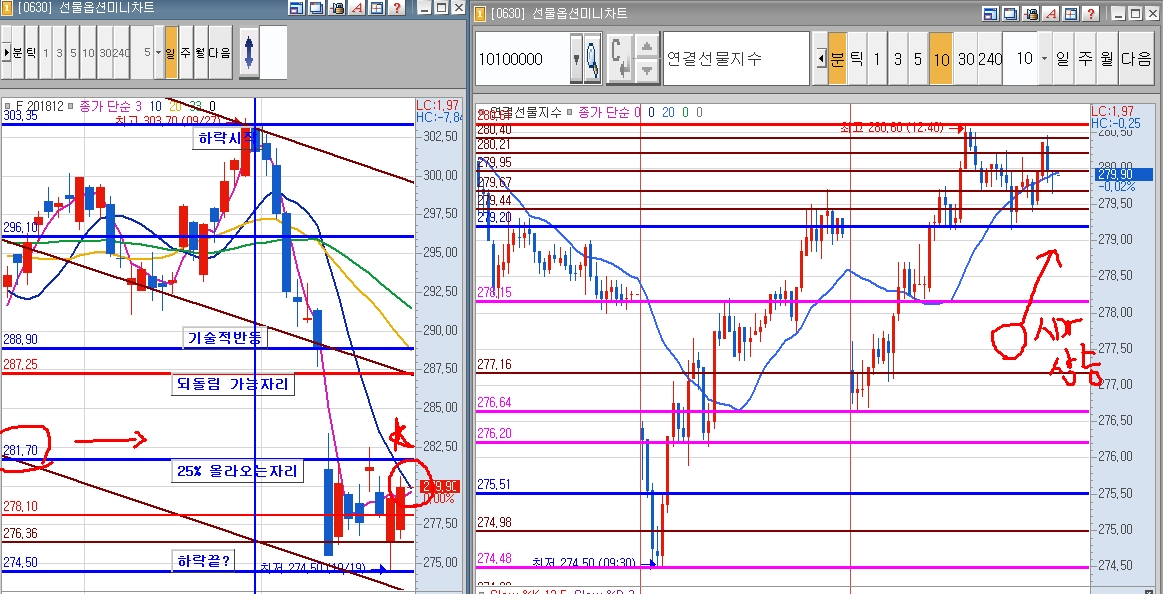
Task: Open window-cascade icon in left chart title bar
Action: click(296, 8)
